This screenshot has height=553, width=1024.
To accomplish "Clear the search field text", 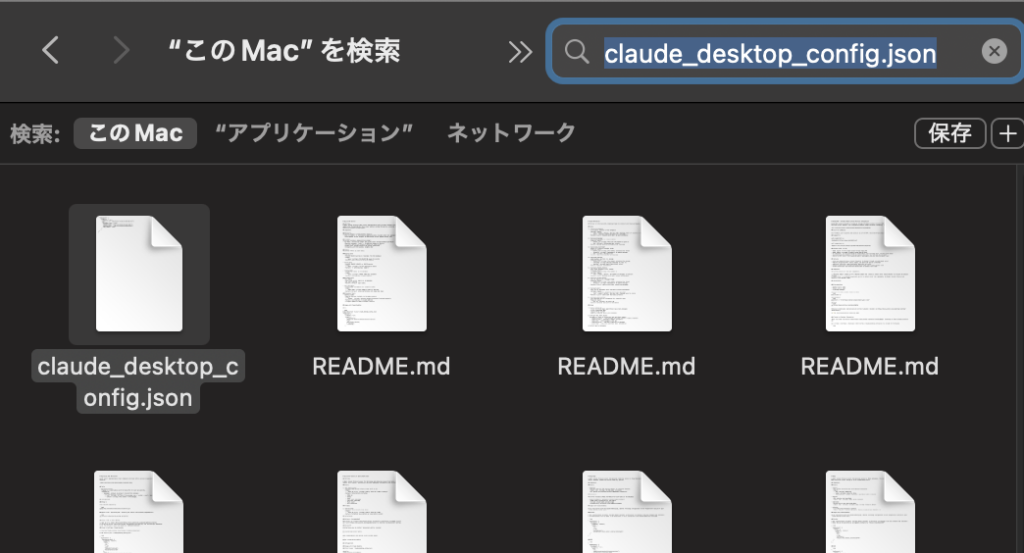I will (x=994, y=51).
